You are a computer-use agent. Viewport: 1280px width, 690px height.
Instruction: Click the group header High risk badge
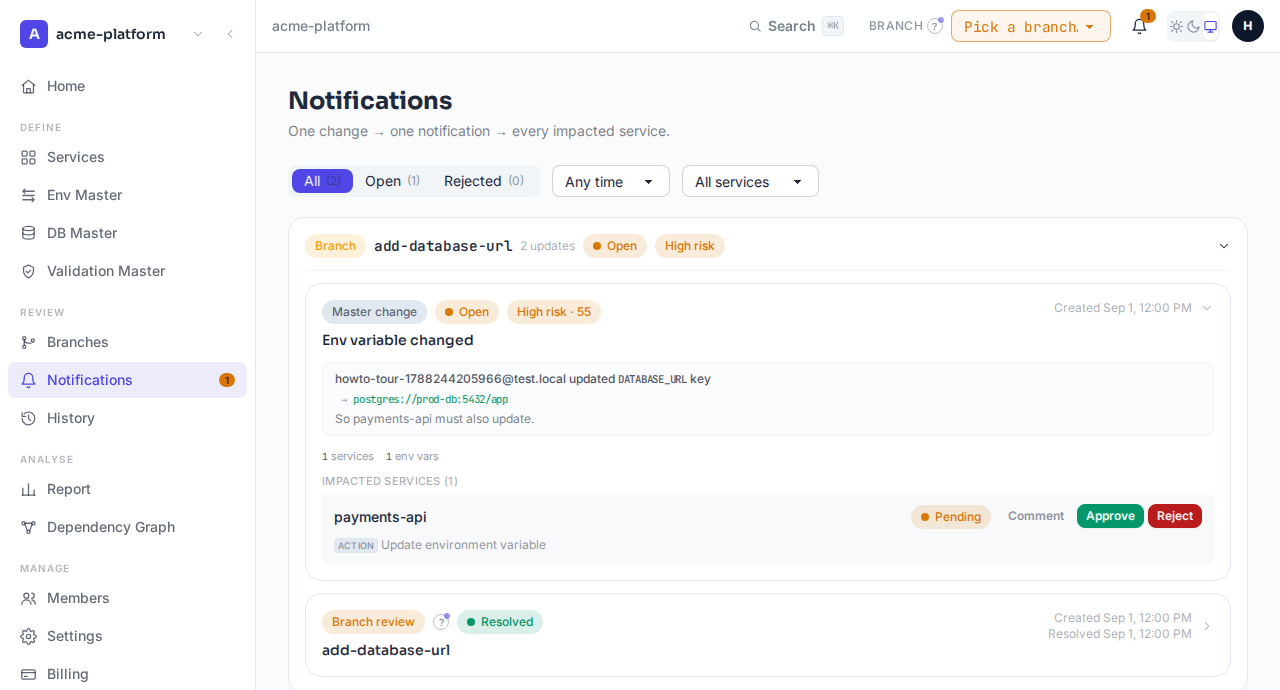690,246
